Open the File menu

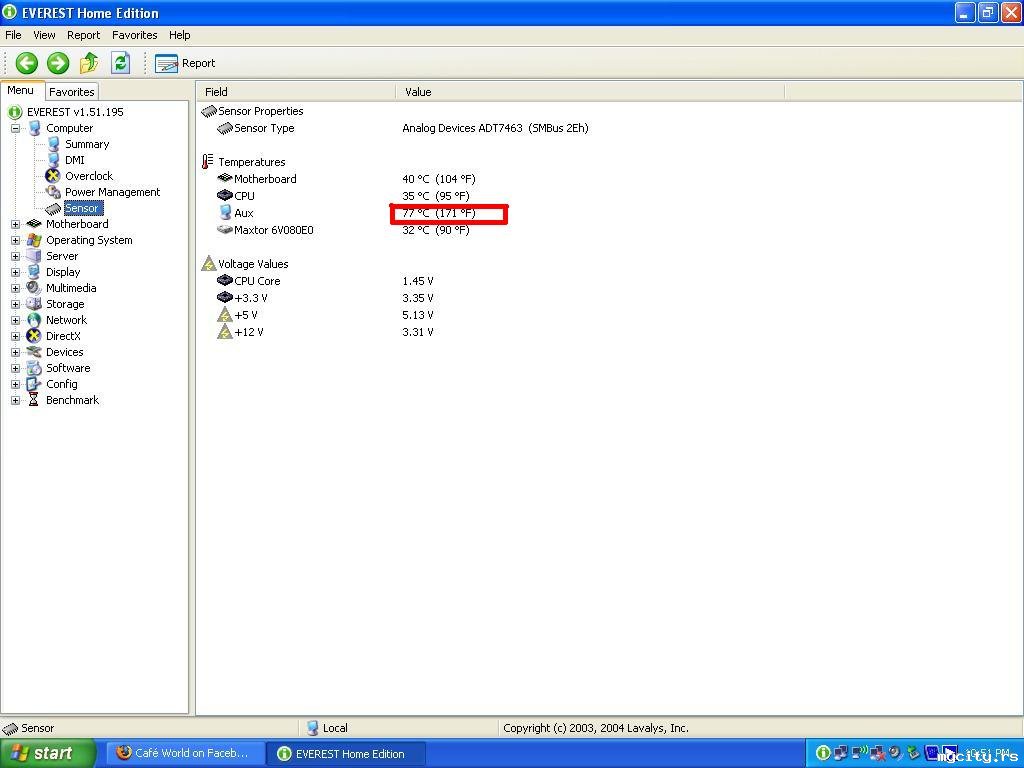[x=13, y=35]
